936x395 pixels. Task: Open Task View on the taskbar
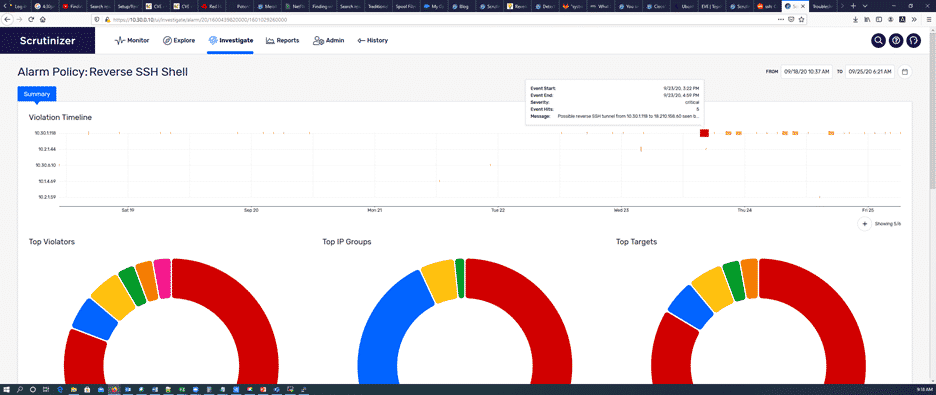pos(47,389)
